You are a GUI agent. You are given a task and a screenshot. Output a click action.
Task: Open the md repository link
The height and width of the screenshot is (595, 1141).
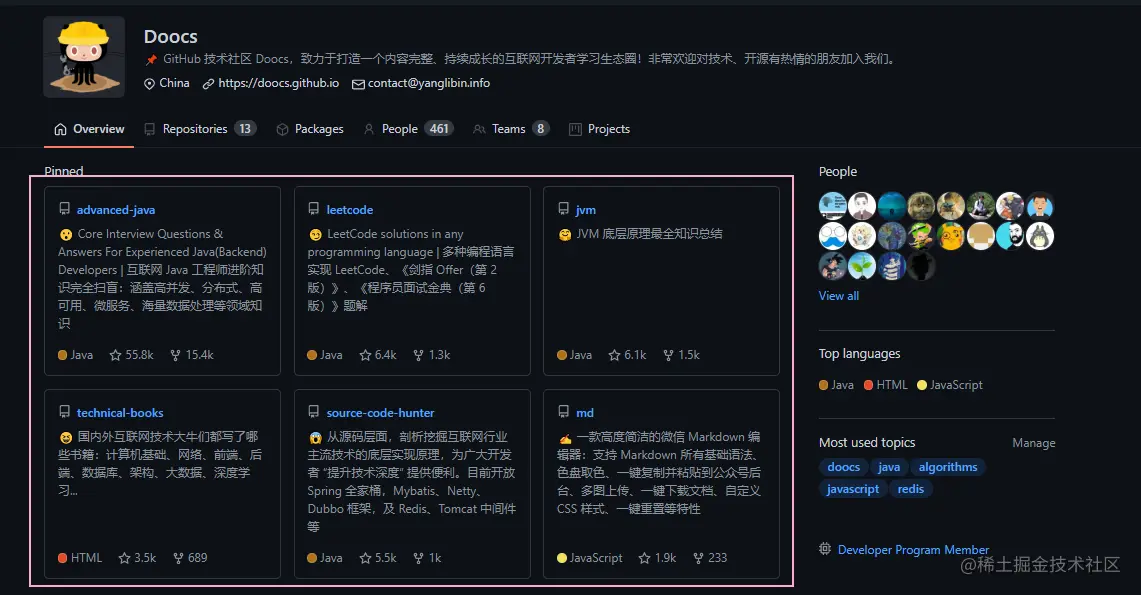pos(585,412)
